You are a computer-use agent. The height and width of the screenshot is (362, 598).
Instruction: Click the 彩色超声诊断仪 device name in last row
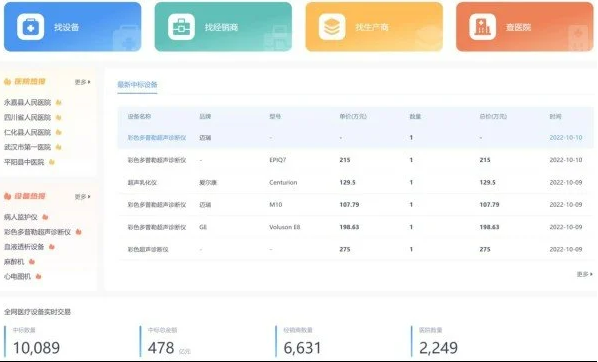tap(148, 249)
